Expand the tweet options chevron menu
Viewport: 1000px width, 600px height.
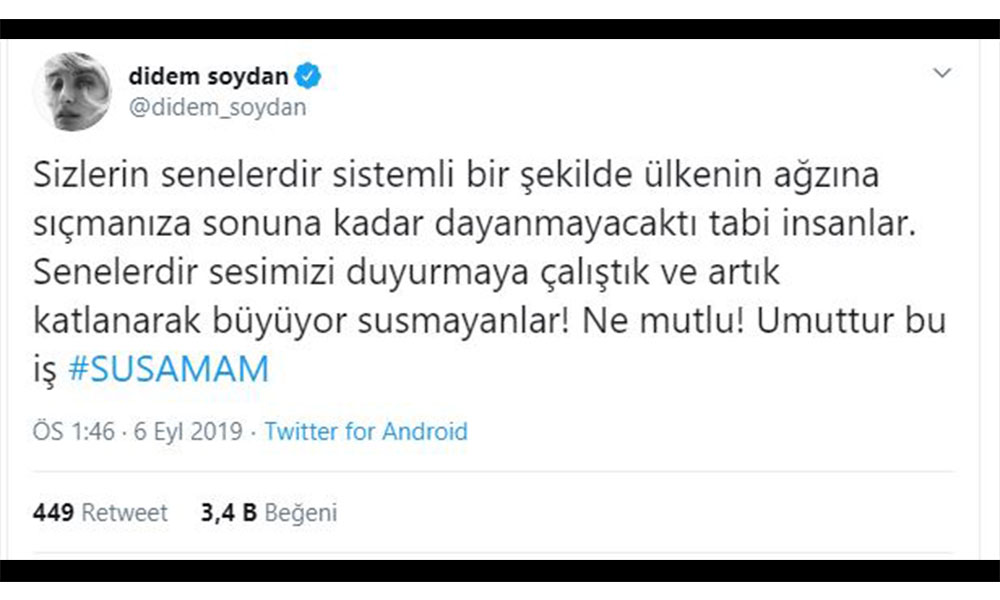click(942, 74)
